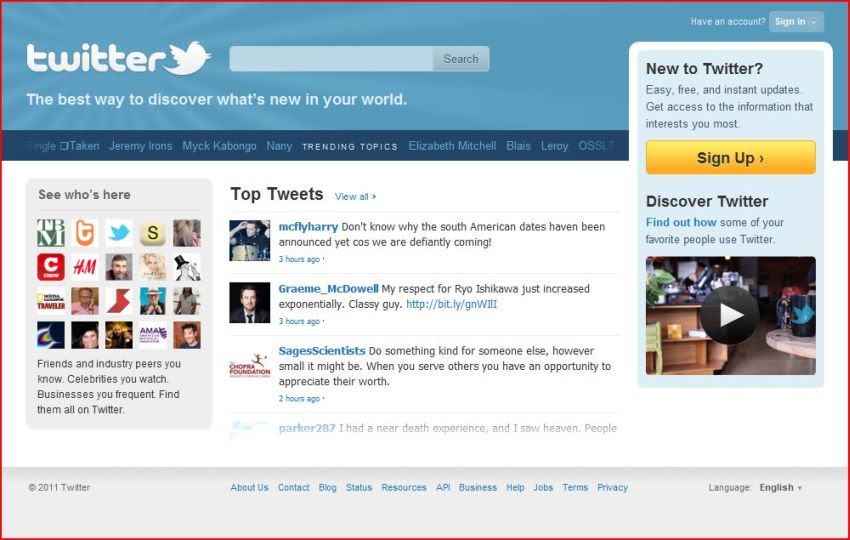This screenshot has height=540, width=850.
Task: Expand View all top tweets
Action: (x=355, y=196)
